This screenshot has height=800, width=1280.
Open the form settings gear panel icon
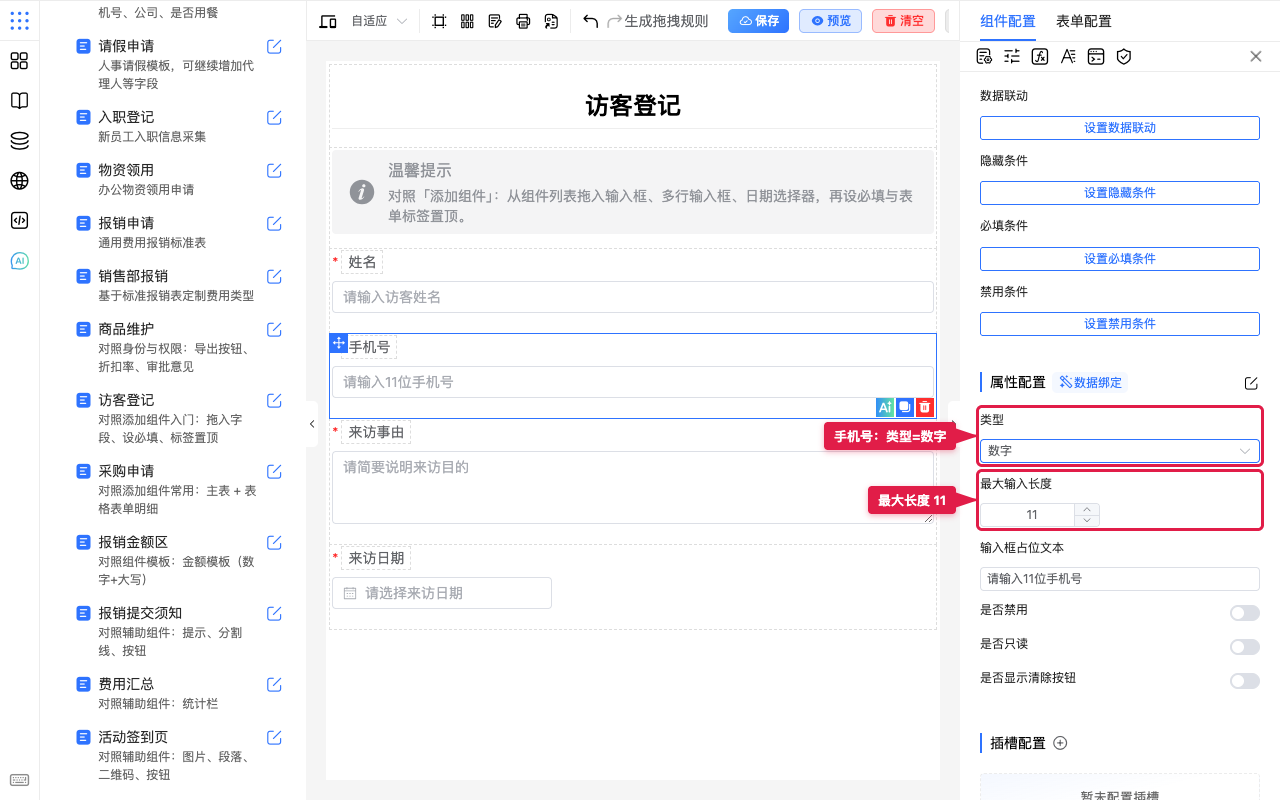coord(984,56)
